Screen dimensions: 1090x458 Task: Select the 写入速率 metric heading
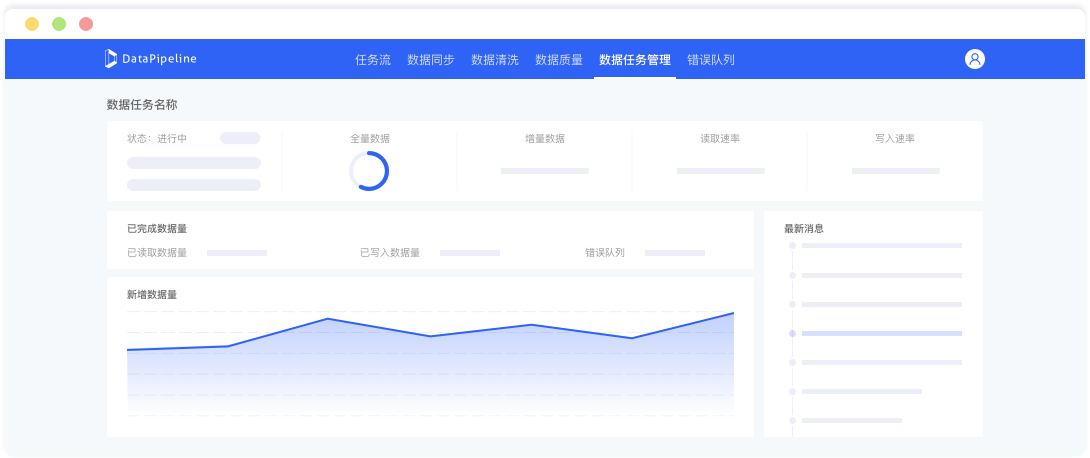point(895,139)
